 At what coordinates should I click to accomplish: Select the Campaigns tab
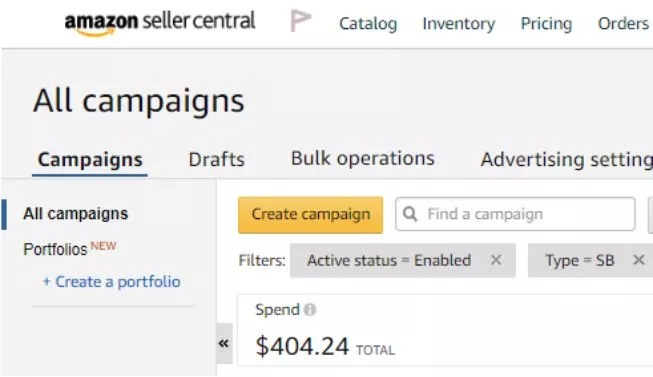tap(90, 160)
